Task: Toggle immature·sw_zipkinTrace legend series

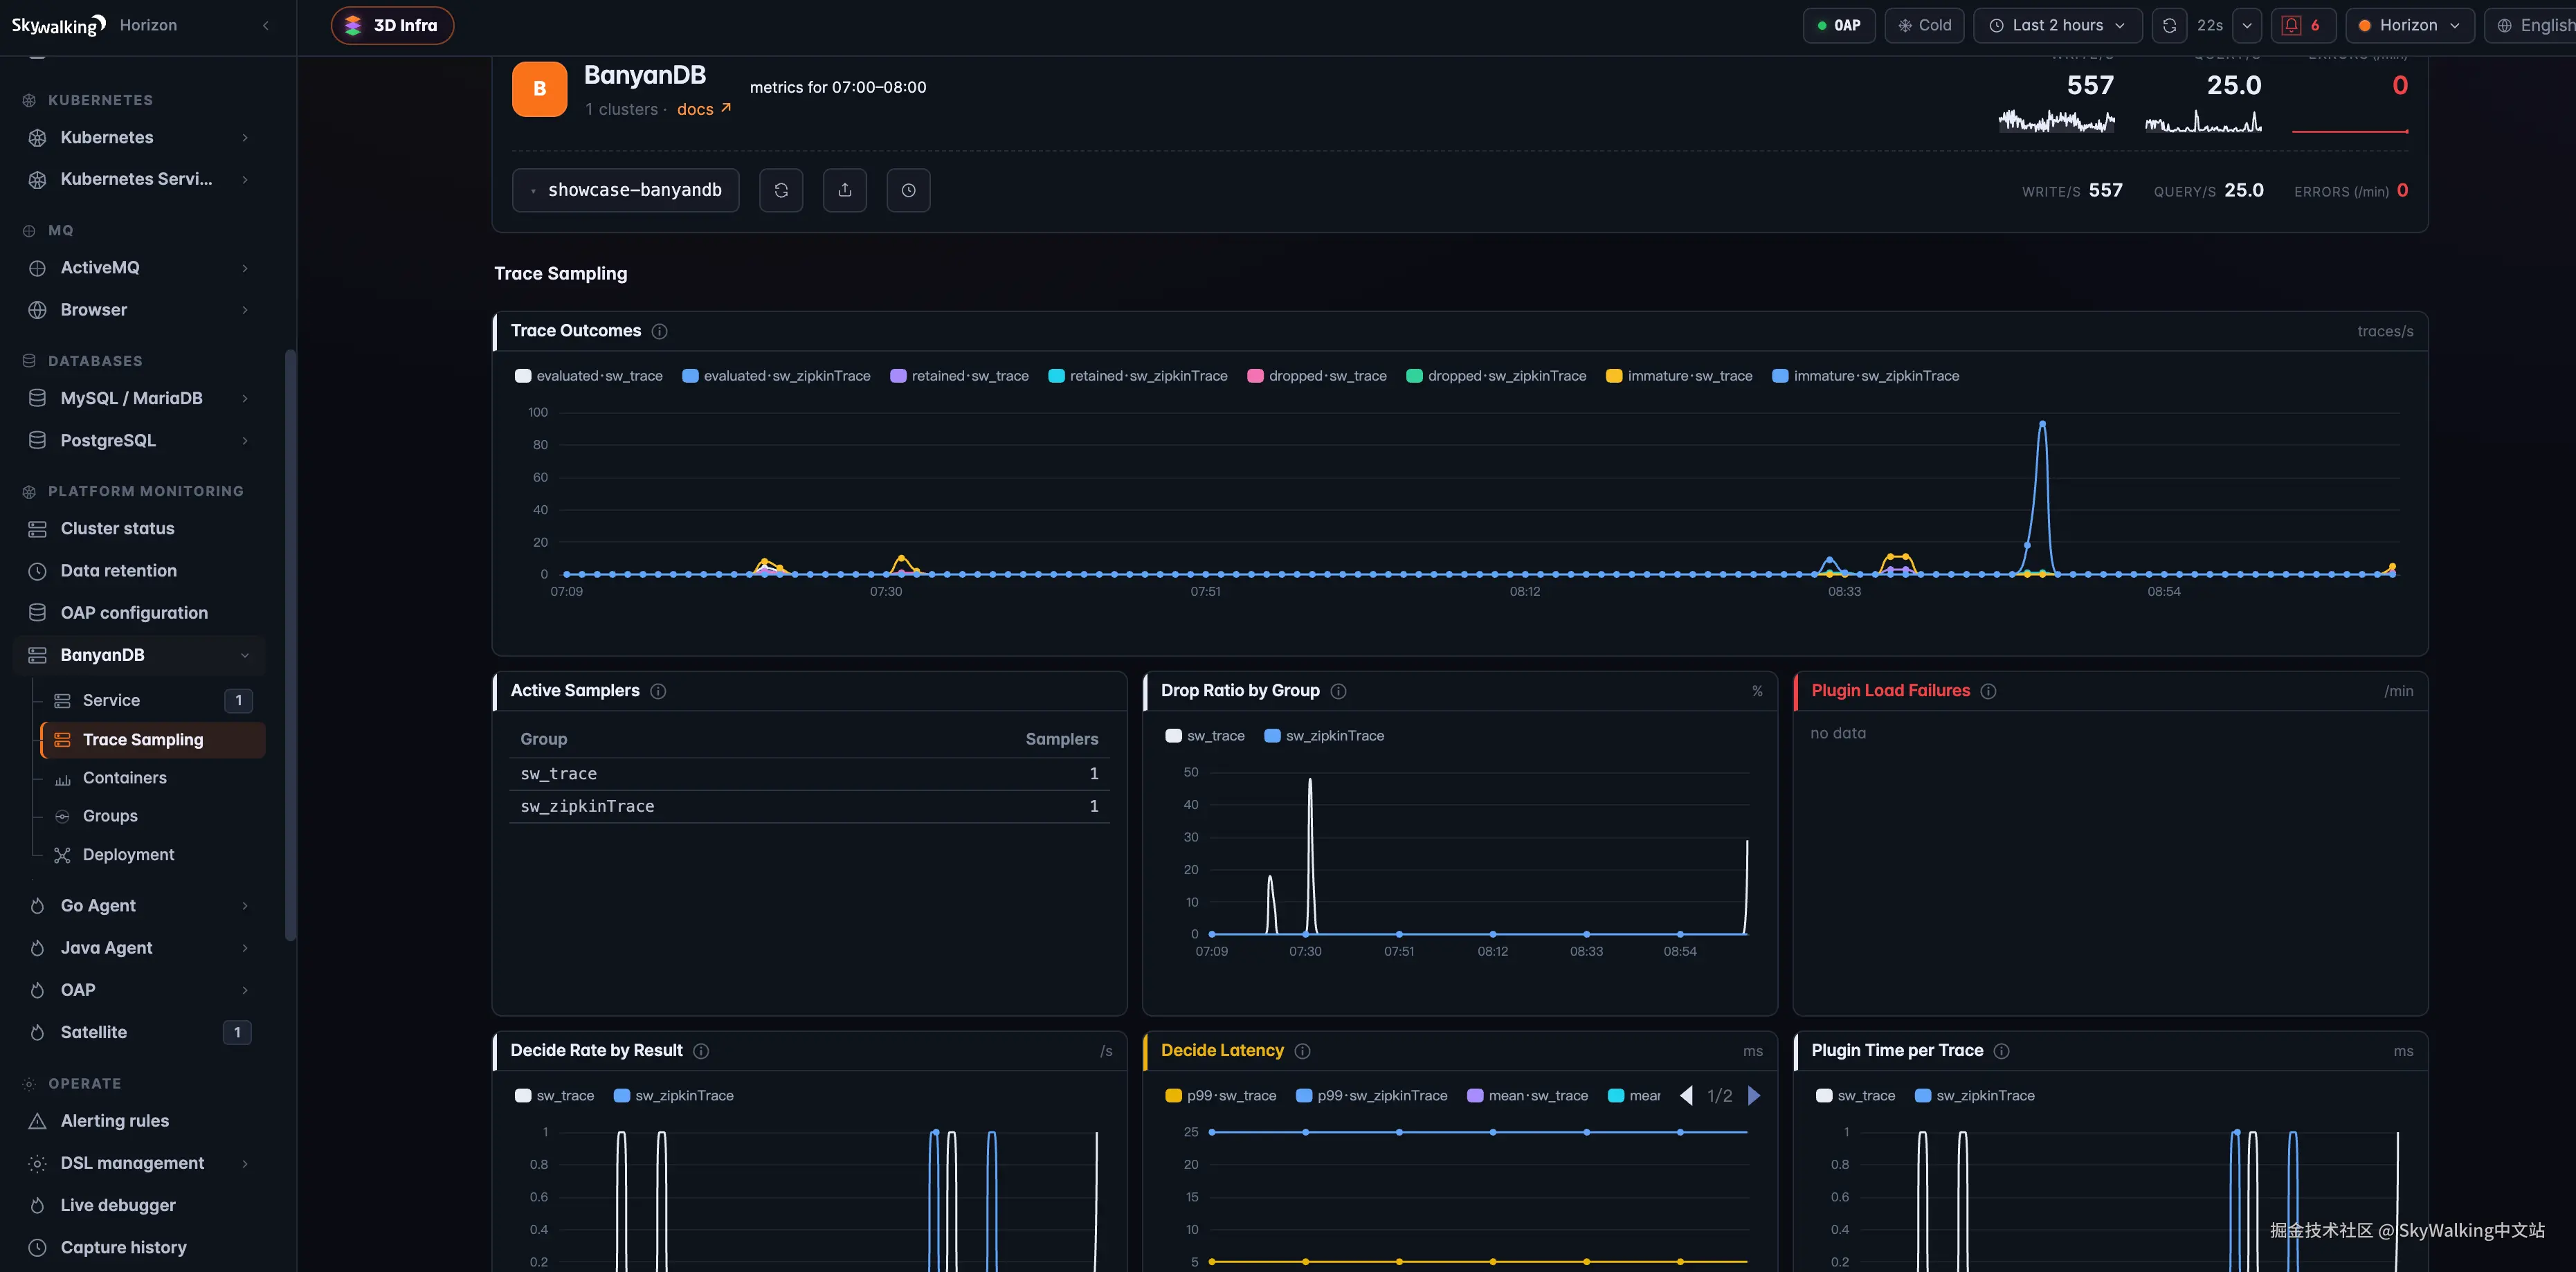Action: click(x=1866, y=376)
